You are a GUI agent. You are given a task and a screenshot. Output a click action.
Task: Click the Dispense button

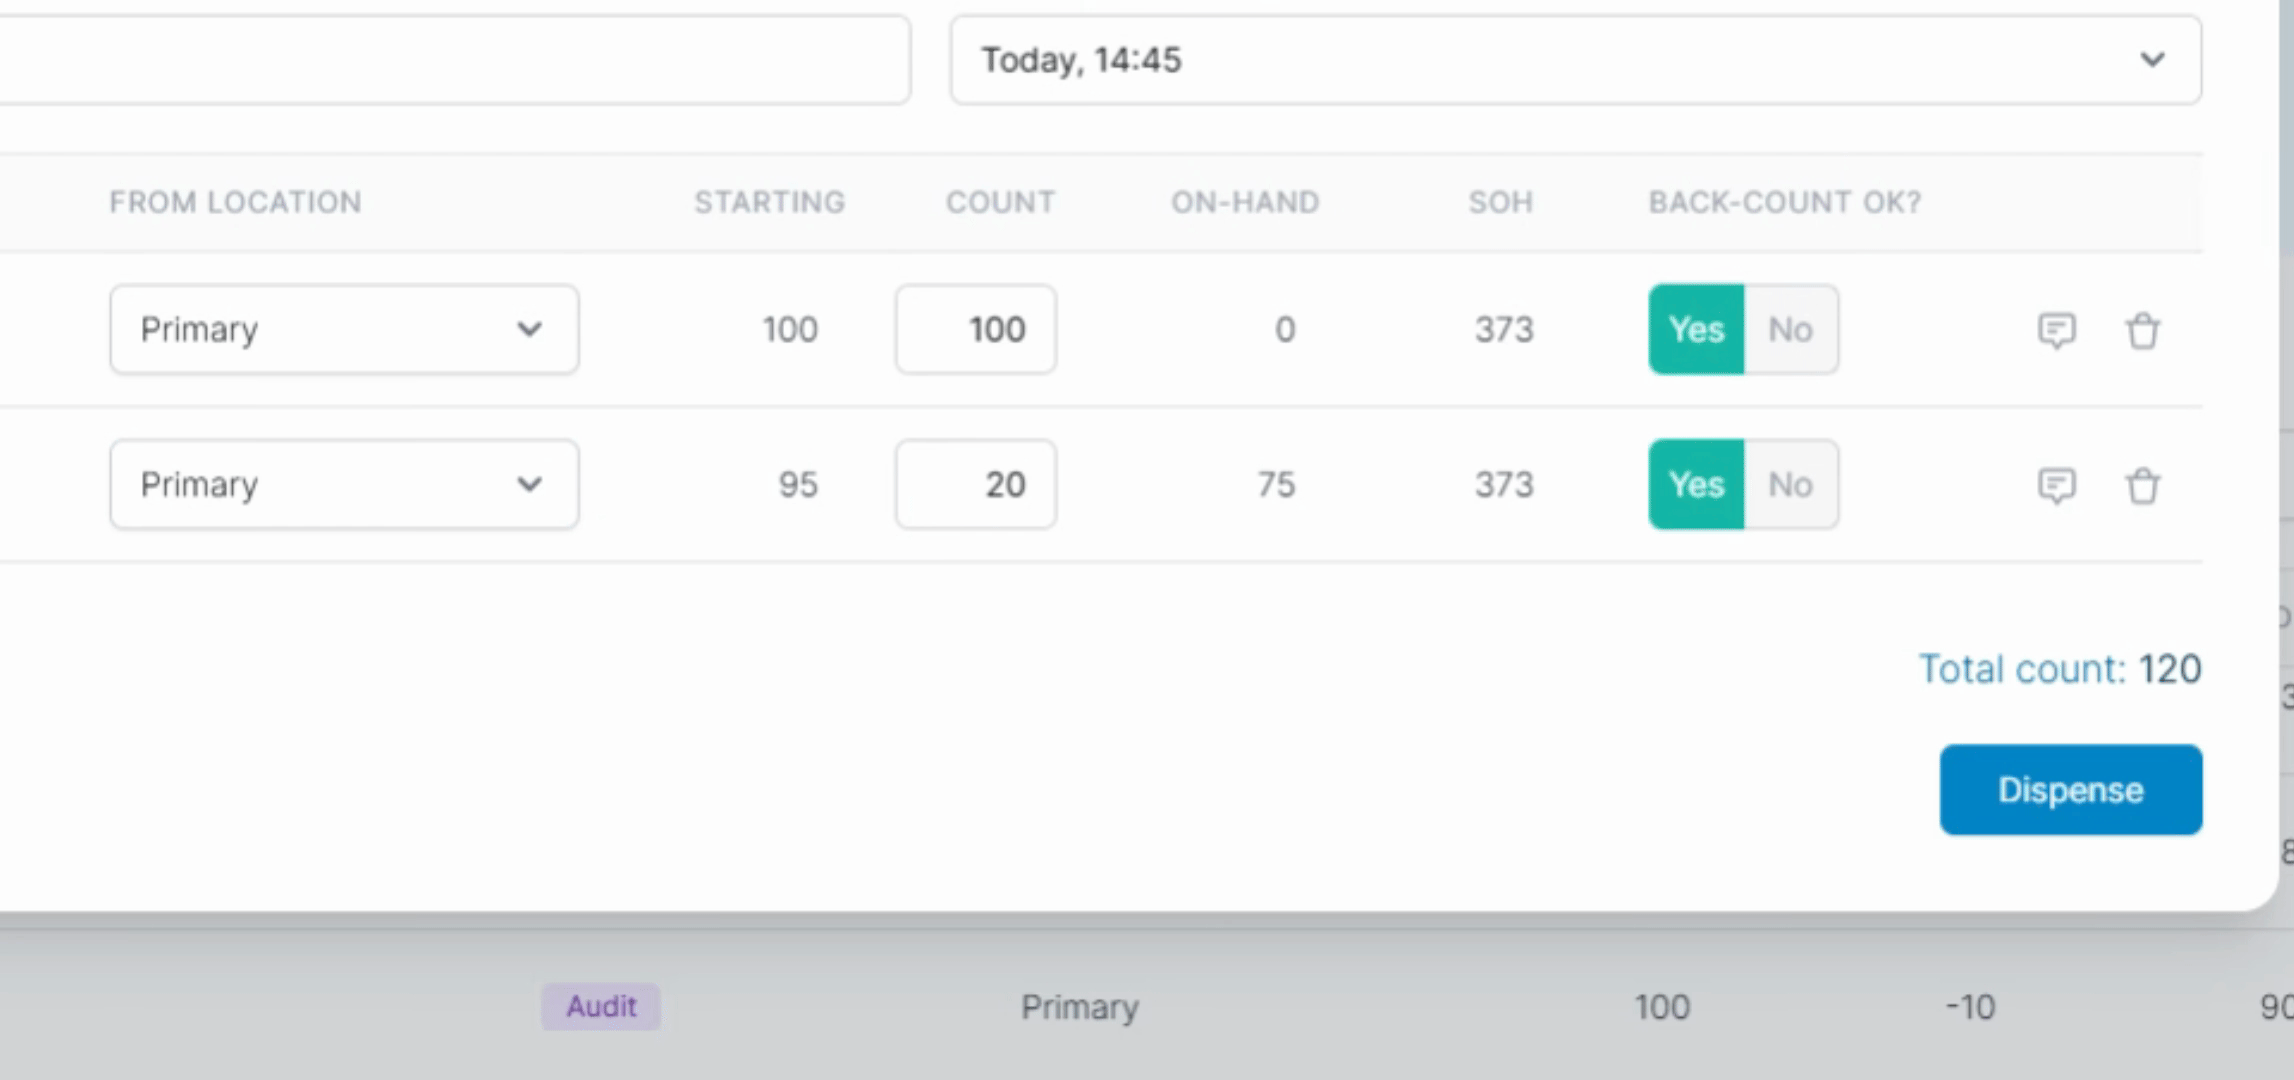pos(2070,790)
